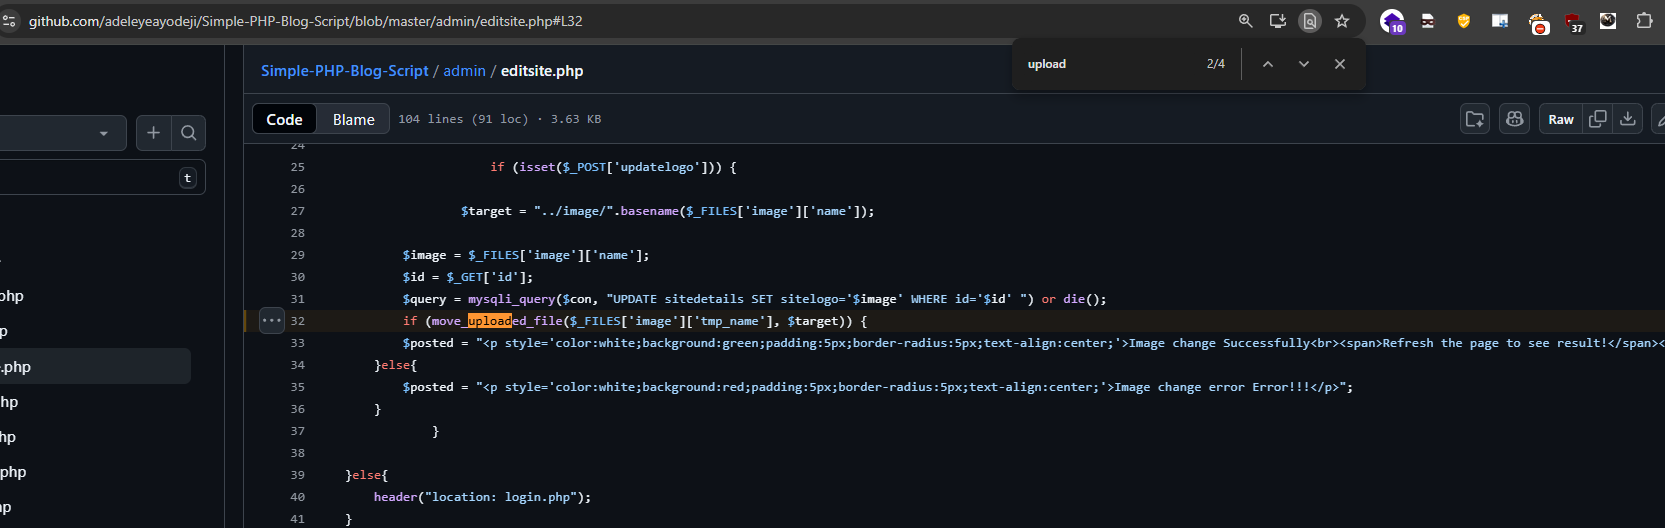
Task: Click 'mysqli_query' in line 31
Action: point(511,299)
